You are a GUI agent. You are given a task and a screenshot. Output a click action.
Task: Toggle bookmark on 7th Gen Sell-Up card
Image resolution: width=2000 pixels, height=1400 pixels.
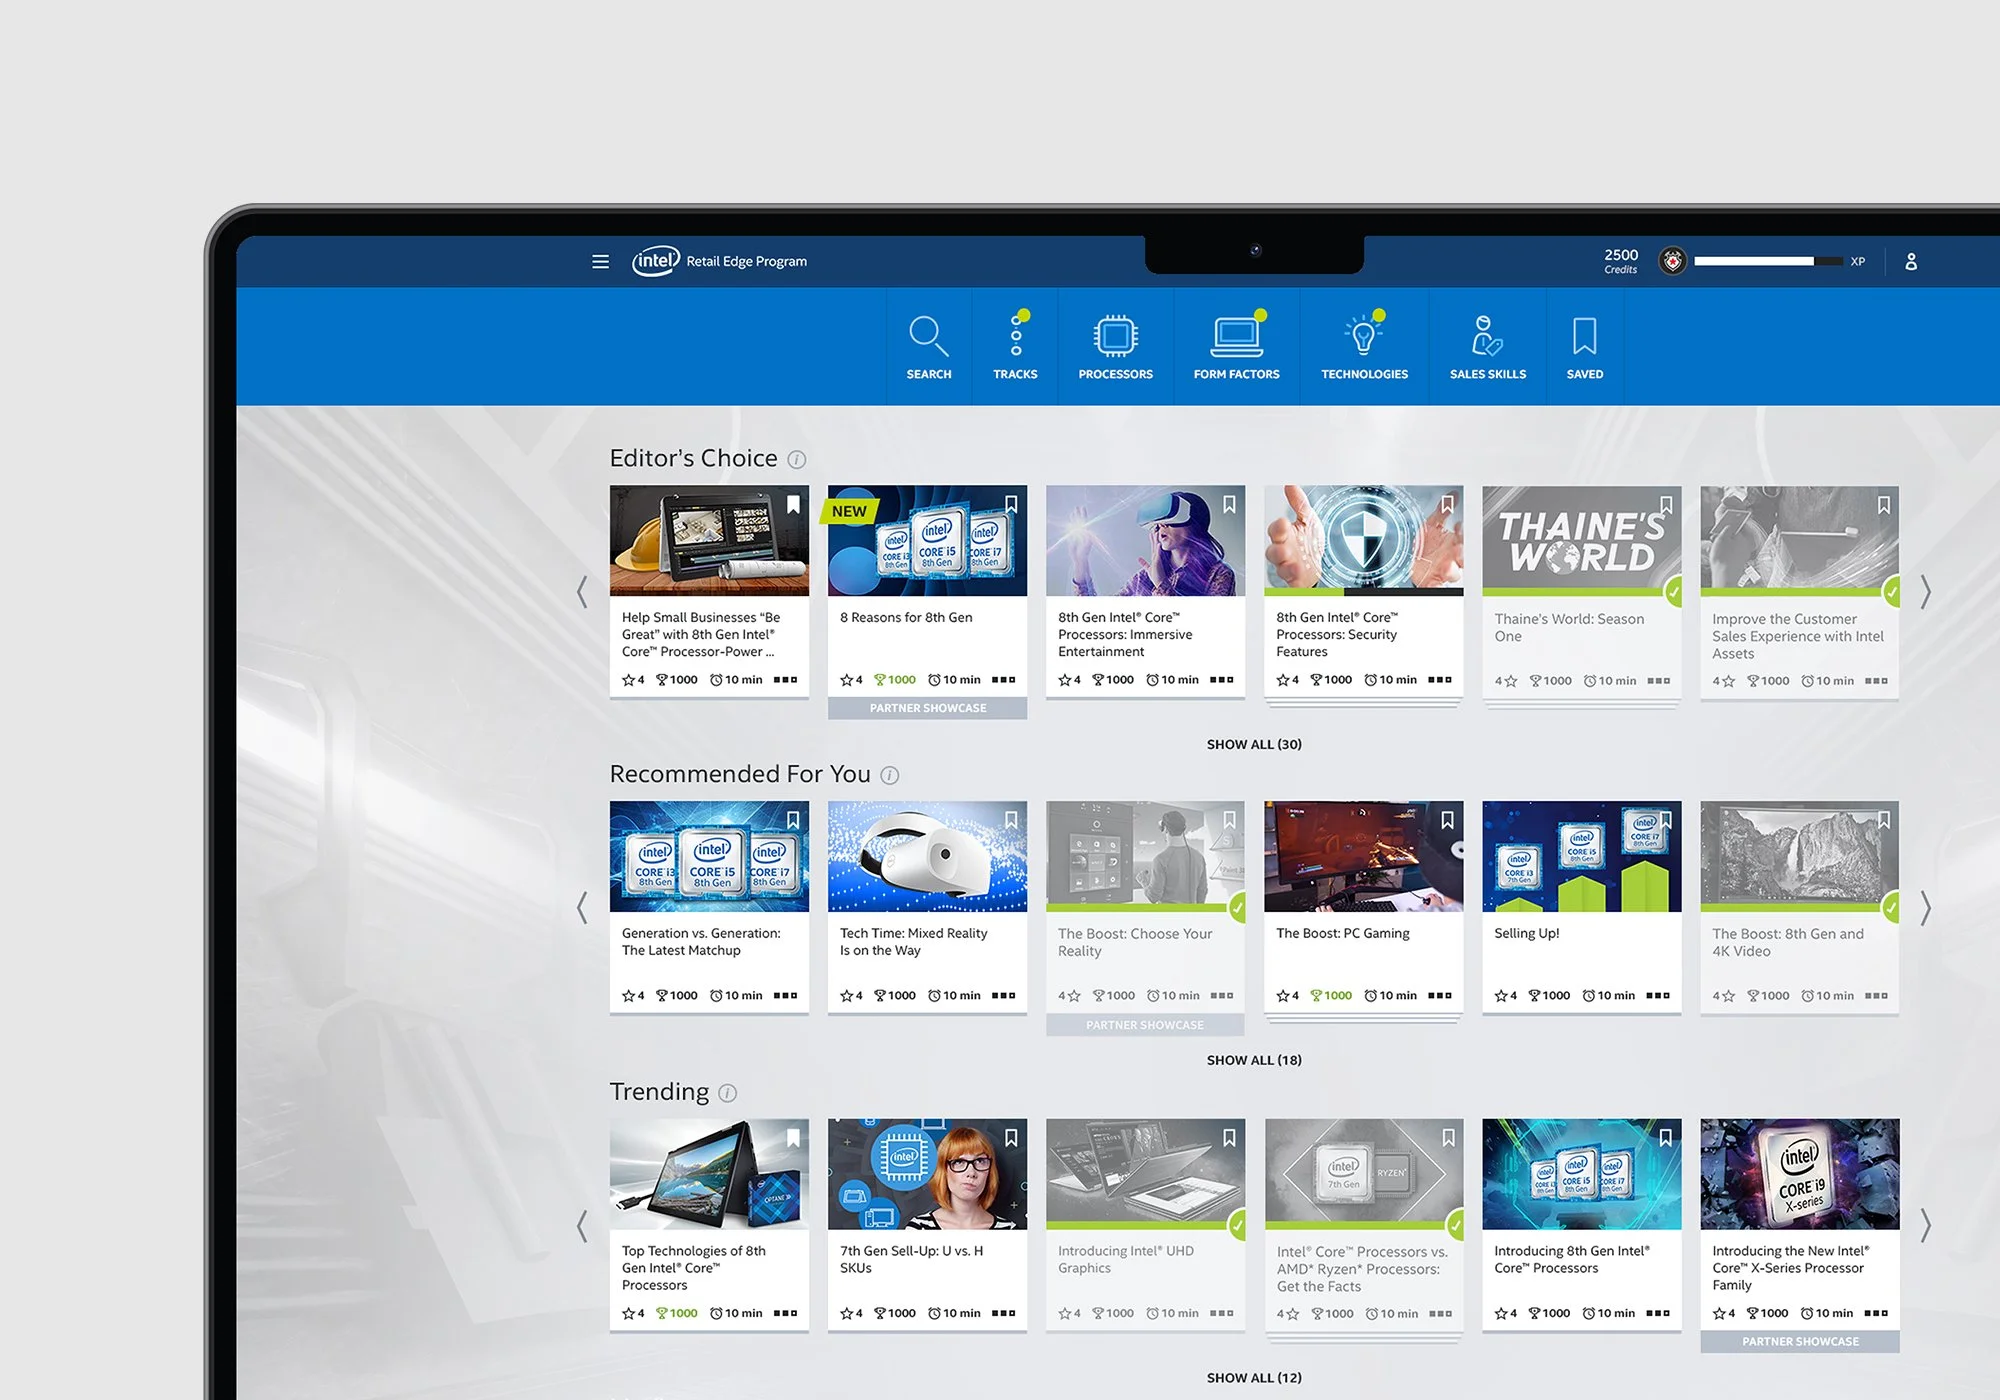(x=1011, y=1138)
